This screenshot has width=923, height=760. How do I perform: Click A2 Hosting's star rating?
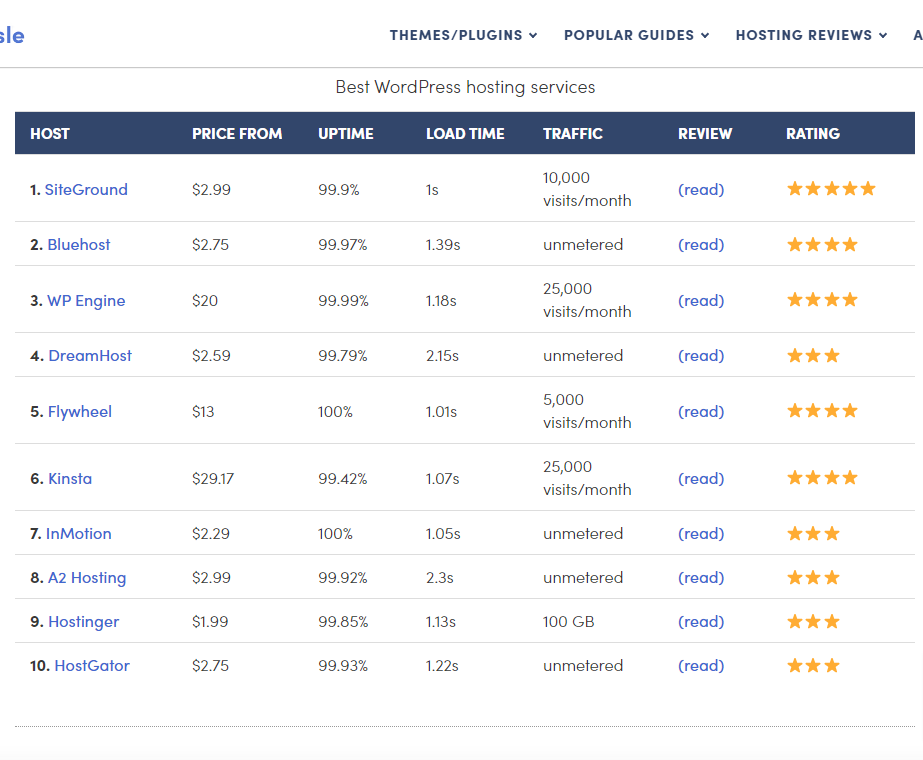(x=814, y=578)
